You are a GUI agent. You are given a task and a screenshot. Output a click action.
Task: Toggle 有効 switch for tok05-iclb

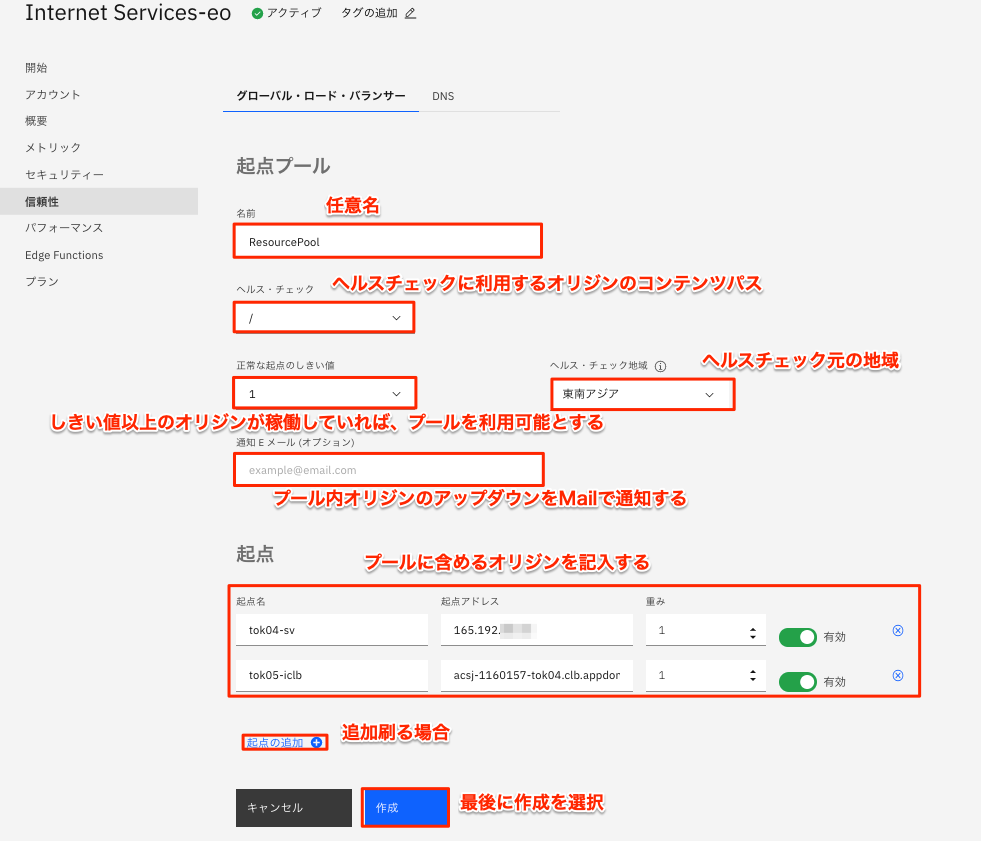point(798,681)
